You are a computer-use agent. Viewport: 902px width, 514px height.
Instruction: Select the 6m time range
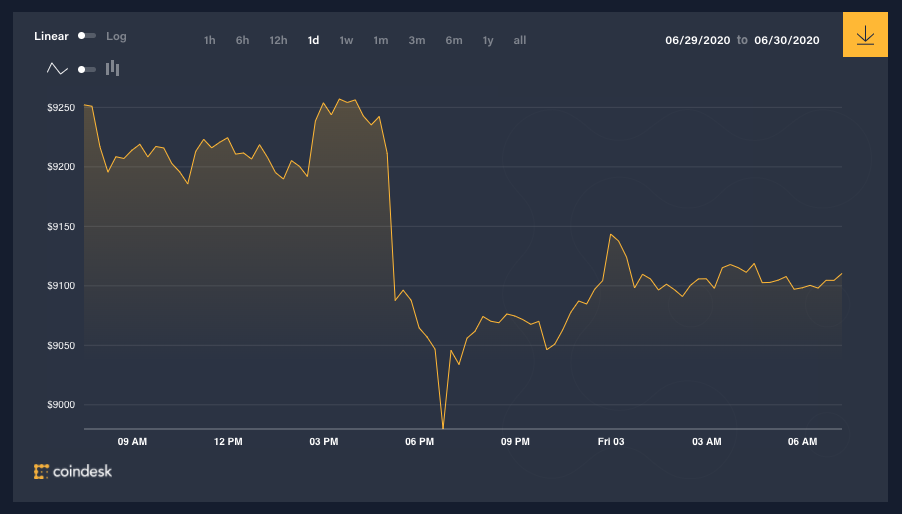(454, 40)
